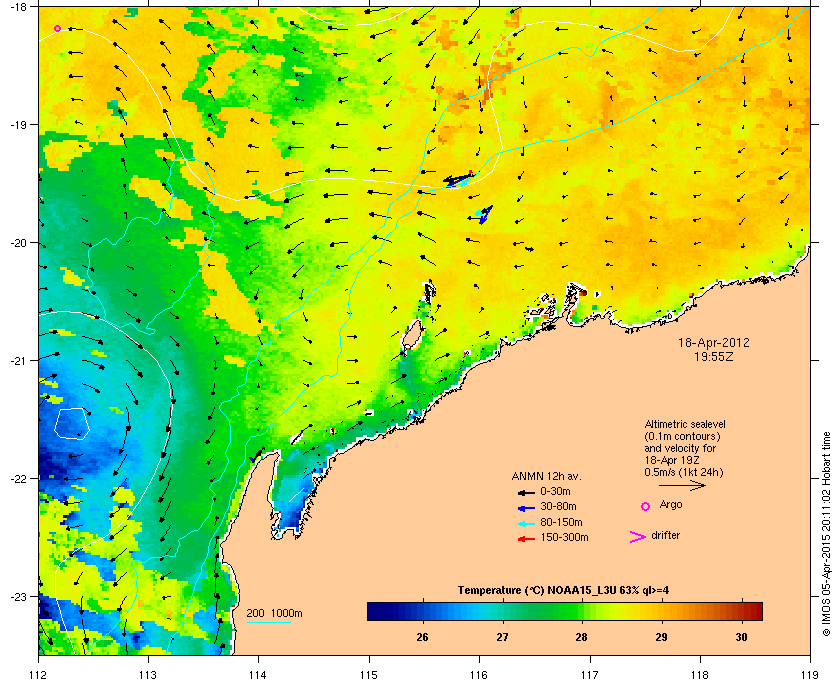Click longitude axis label 112
This screenshot has width=840, height=680.
[x=38, y=674]
